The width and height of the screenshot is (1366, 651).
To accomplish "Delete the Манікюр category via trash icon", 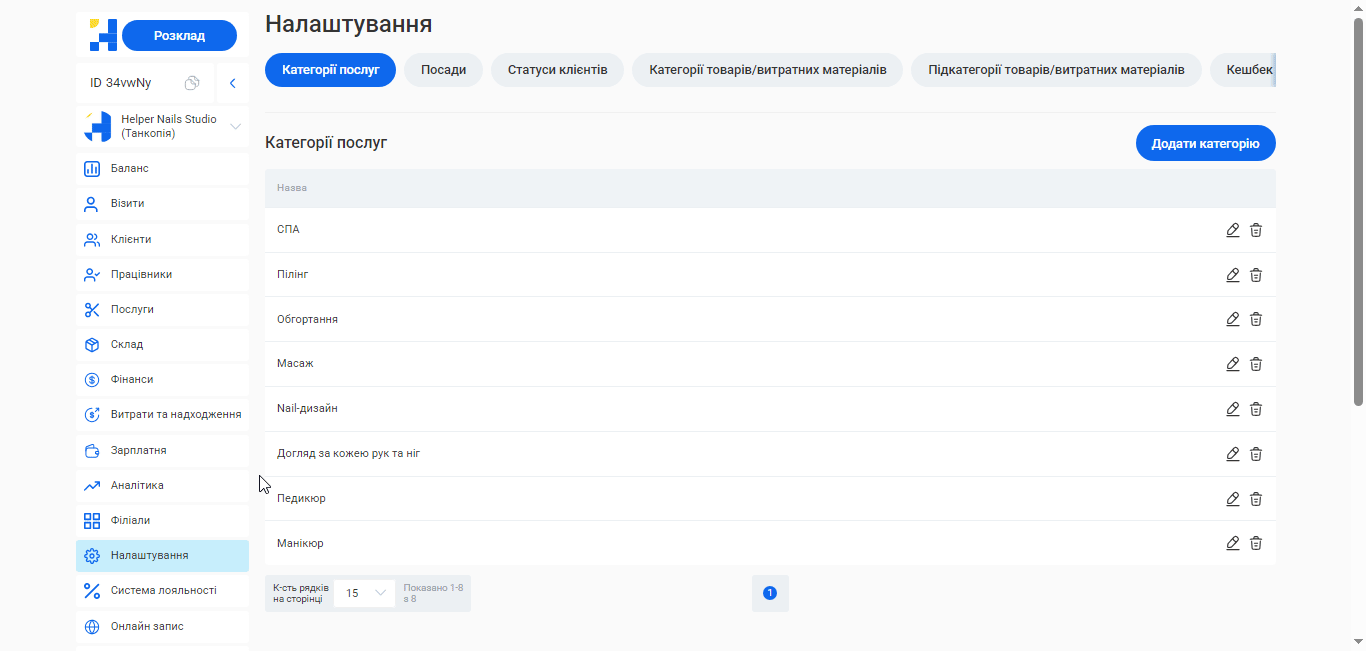I will (1256, 543).
